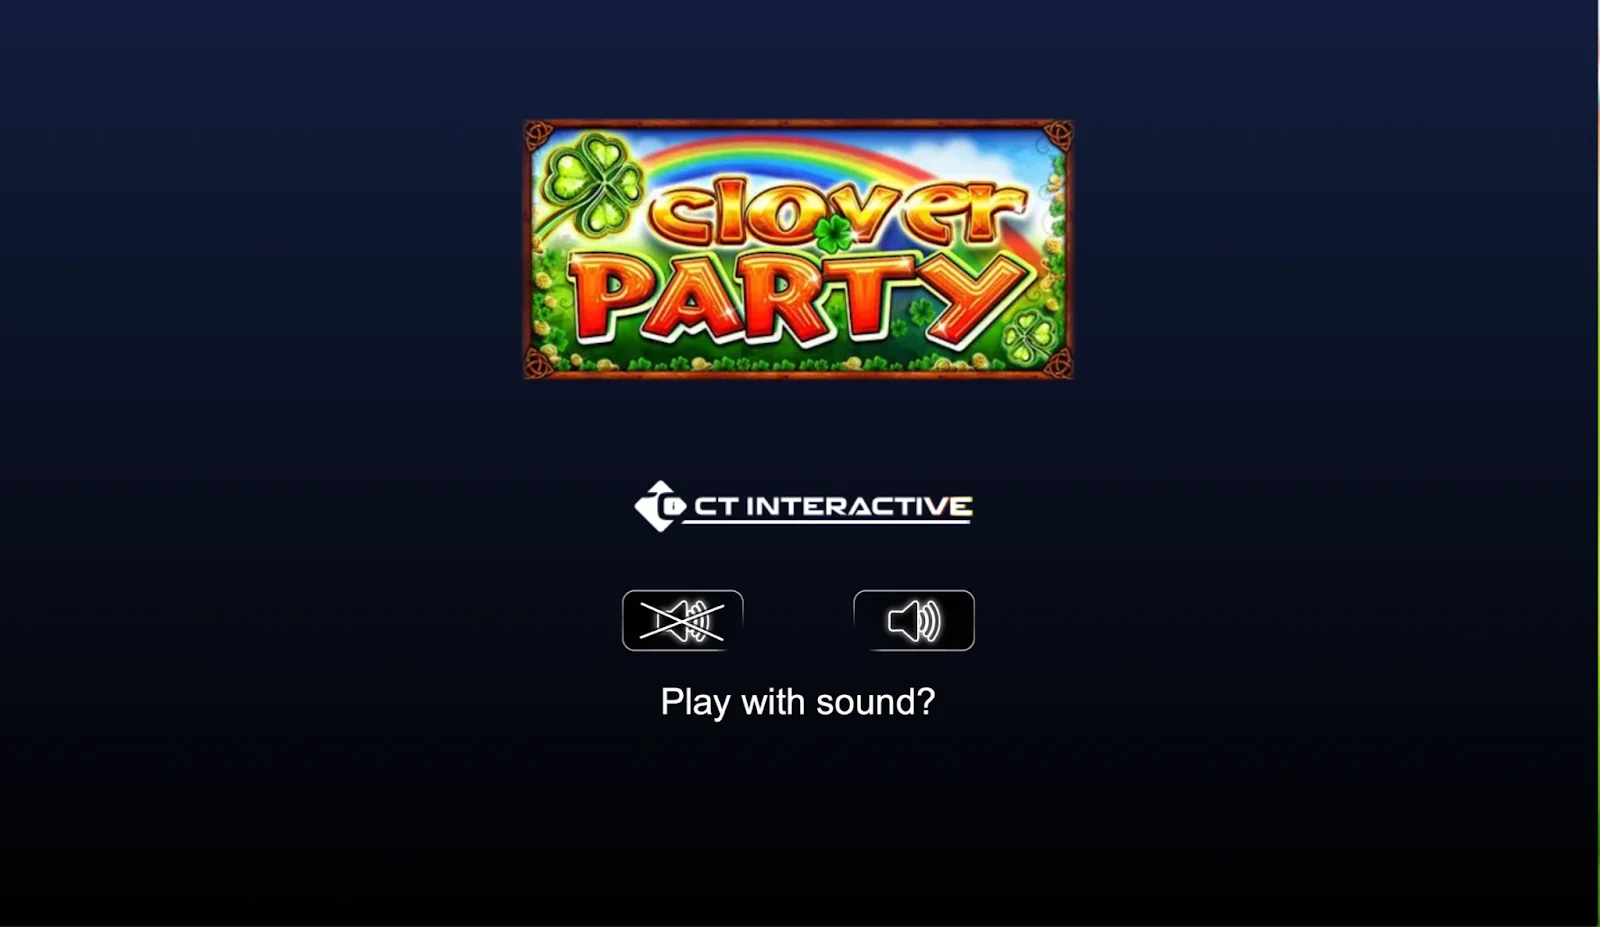
Task: Click the red PARTY word in banner
Action: click(800, 298)
